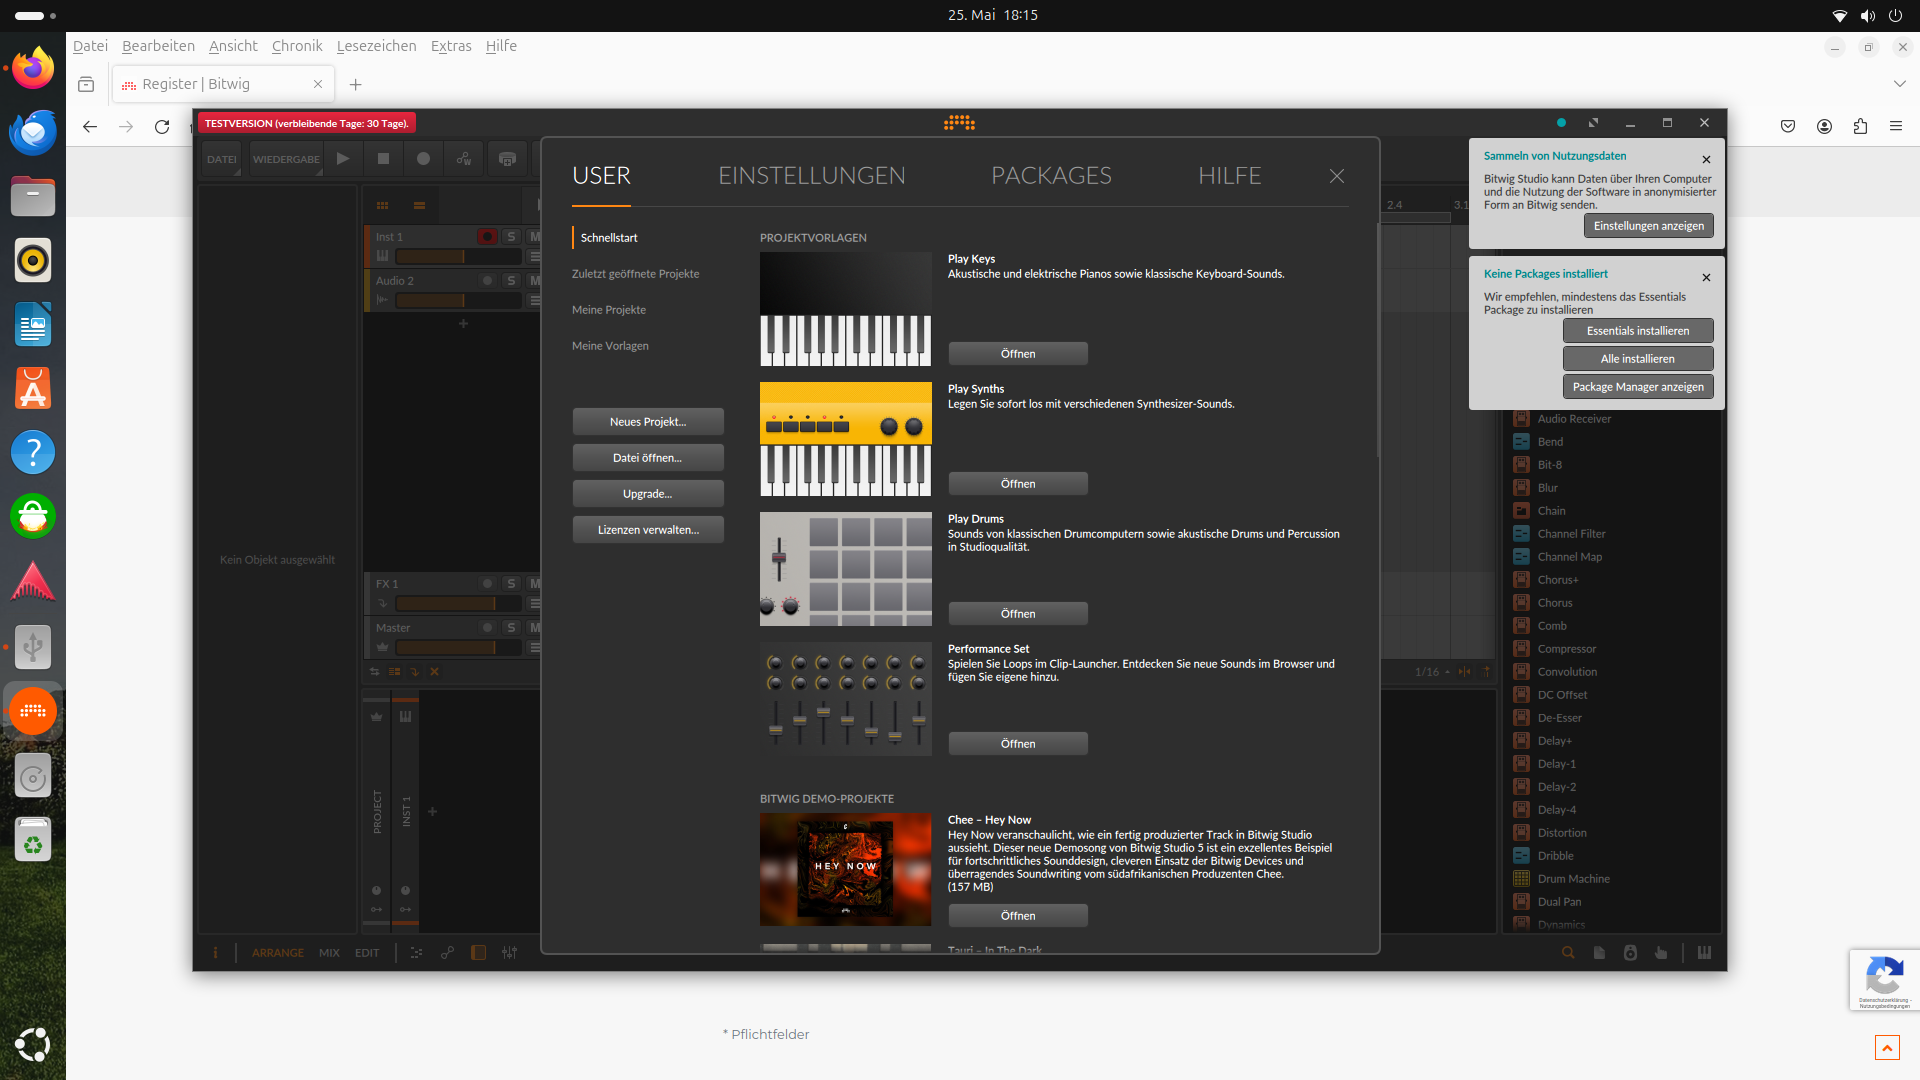This screenshot has width=1920, height=1080.
Task: Toggle automation write mode icon
Action: point(464,159)
